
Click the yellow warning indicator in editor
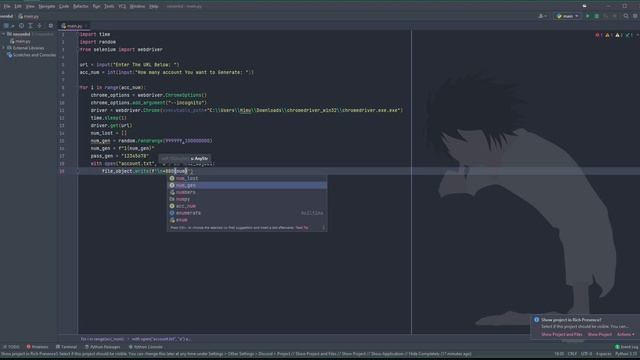click(609, 36)
